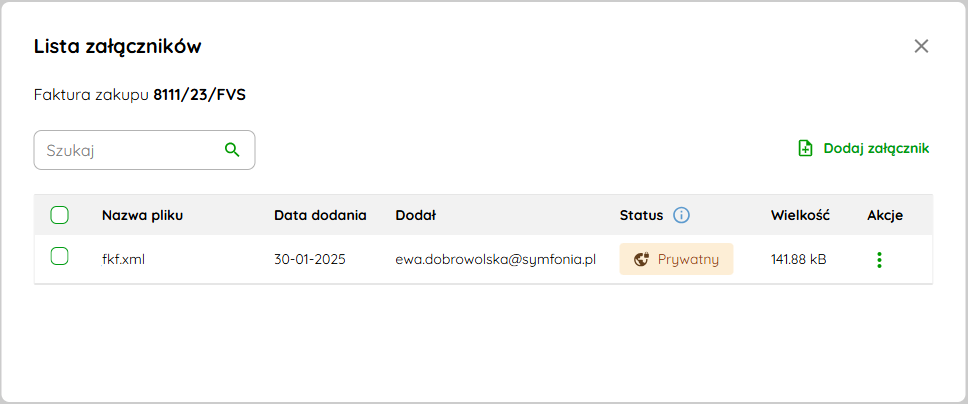Click the green search magnifier icon
This screenshot has height=404, width=968.
tap(232, 149)
